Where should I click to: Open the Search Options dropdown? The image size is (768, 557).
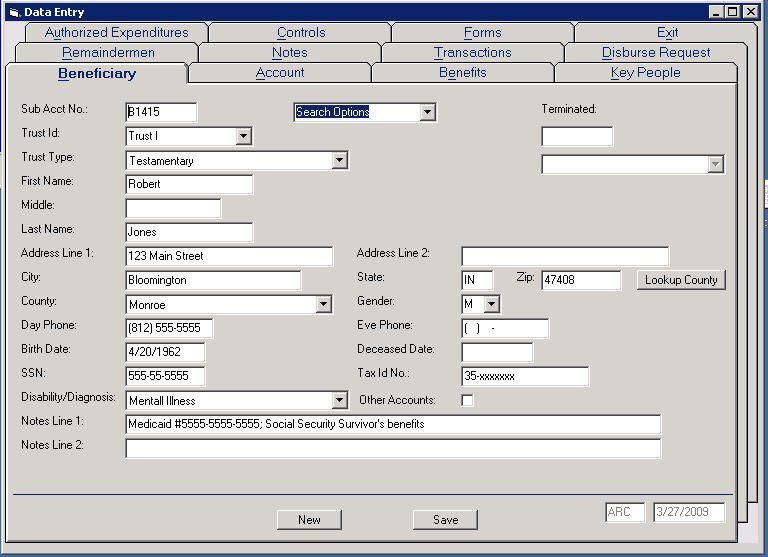428,113
